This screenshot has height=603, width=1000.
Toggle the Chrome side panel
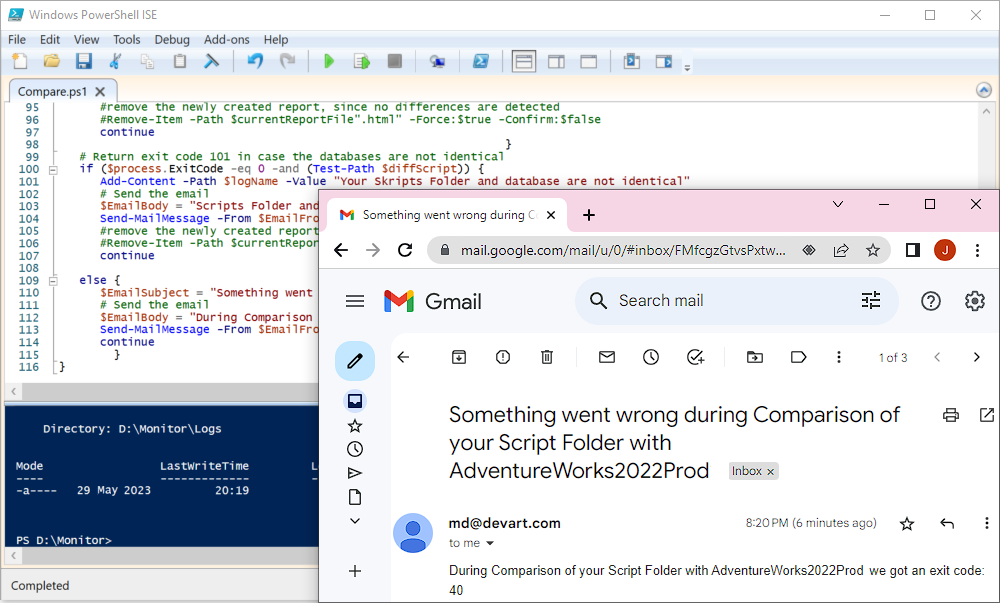(913, 251)
